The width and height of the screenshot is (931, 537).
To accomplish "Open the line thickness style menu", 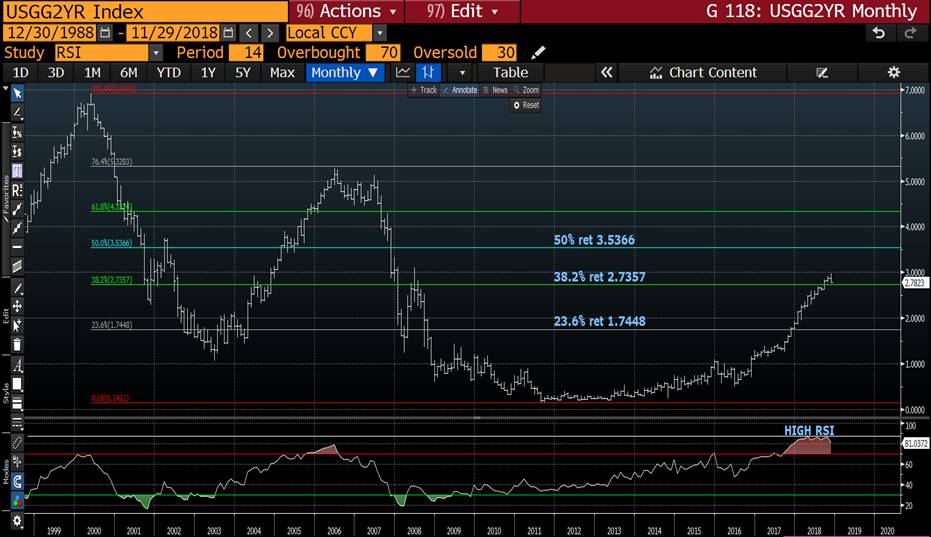I will tap(17, 403).
